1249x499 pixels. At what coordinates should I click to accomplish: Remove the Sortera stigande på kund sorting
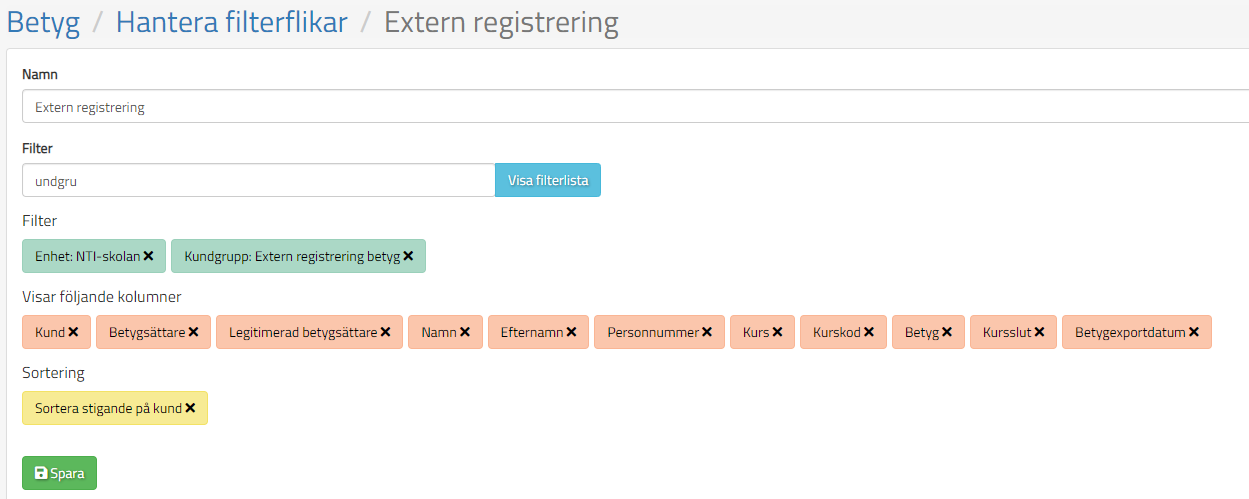[x=190, y=408]
